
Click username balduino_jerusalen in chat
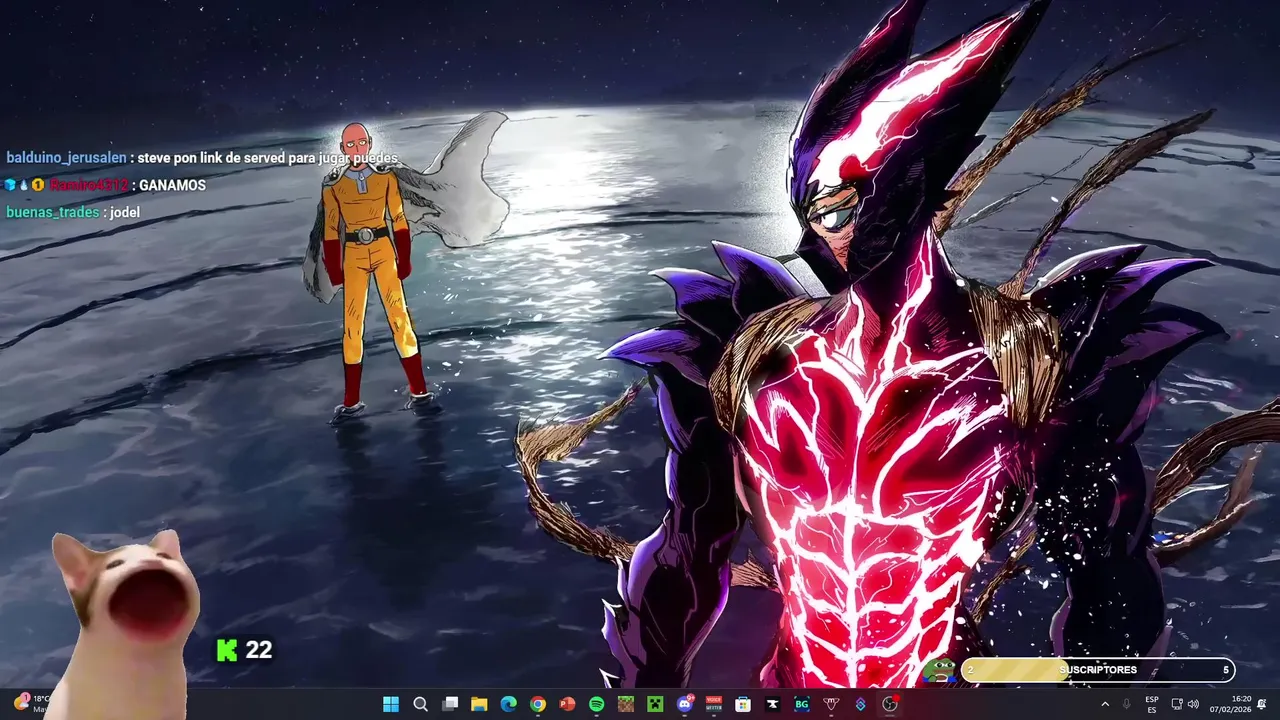point(66,158)
